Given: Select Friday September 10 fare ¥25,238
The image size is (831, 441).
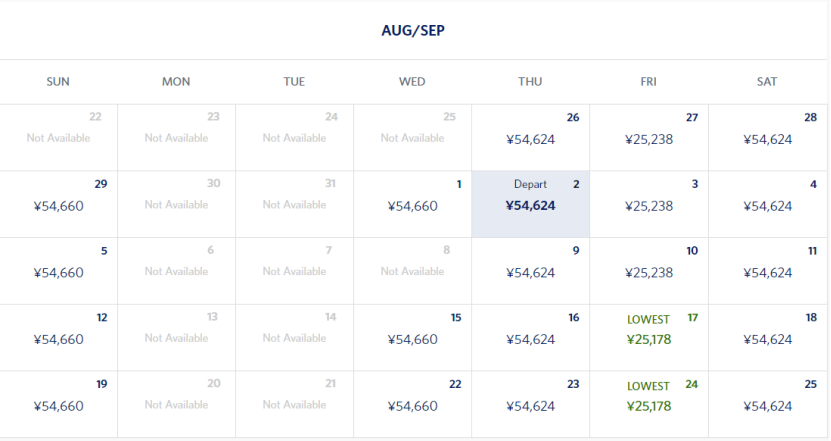Looking at the screenshot, I should 649,272.
